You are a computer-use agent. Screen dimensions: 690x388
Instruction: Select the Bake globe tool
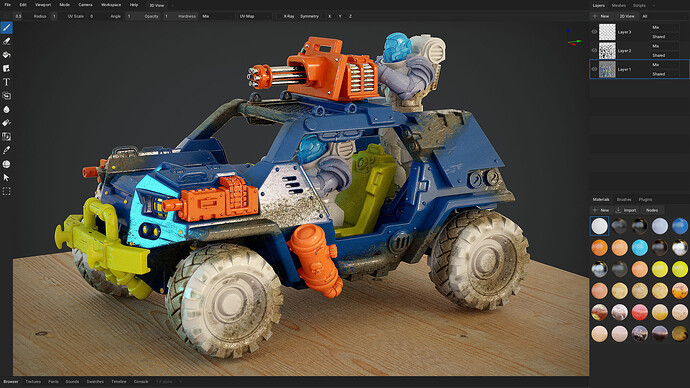[6, 164]
